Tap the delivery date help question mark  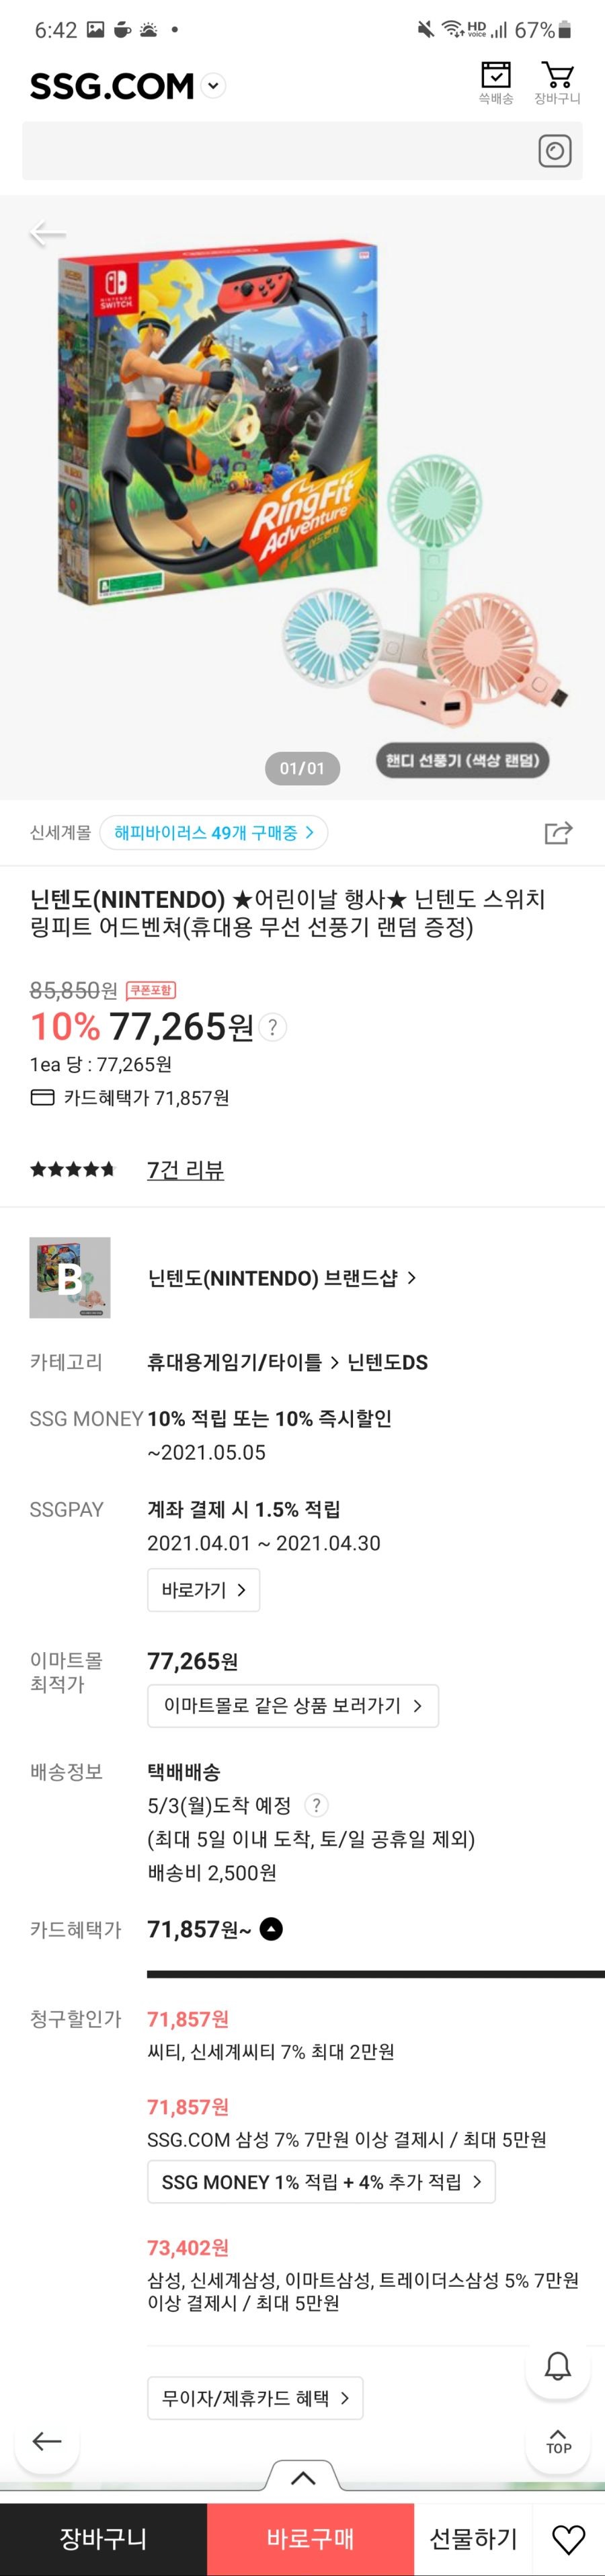(x=316, y=1805)
